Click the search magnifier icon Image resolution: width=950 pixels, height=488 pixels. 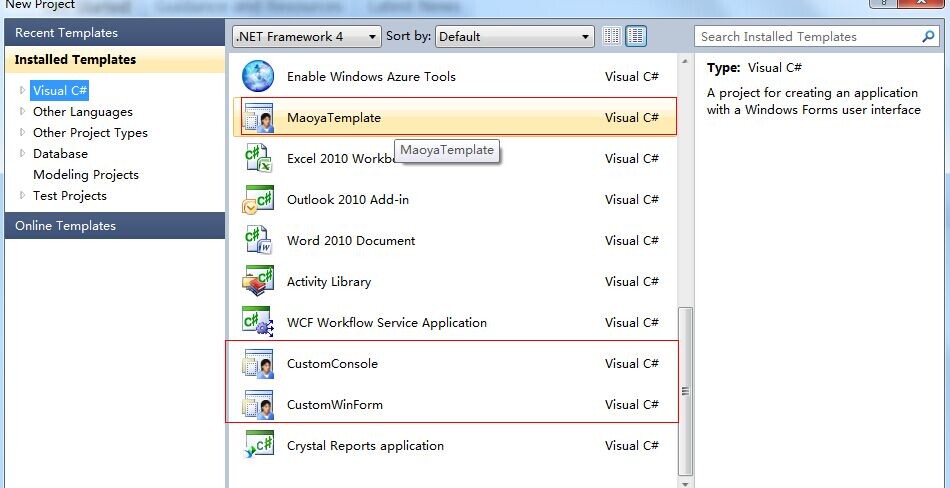click(928, 37)
